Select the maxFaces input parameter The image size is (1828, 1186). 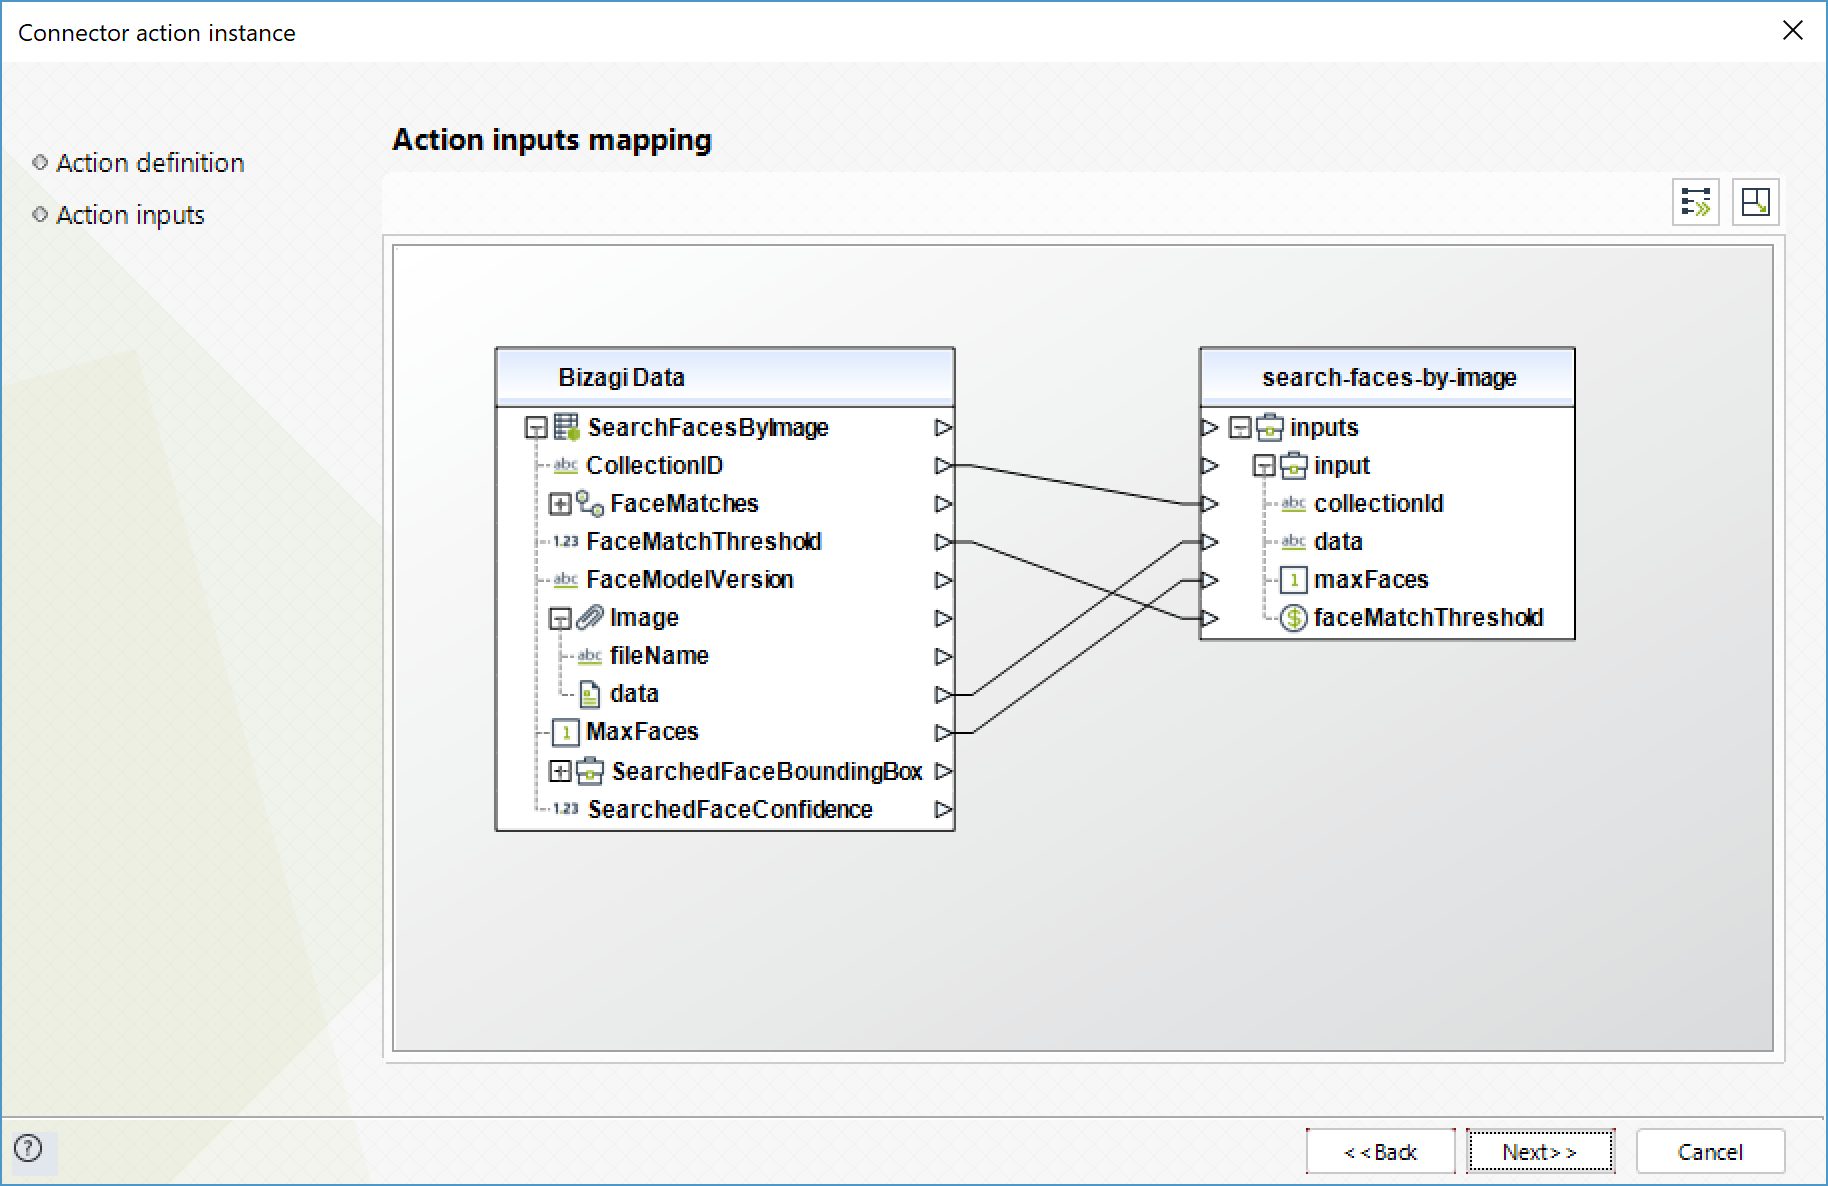1370,580
